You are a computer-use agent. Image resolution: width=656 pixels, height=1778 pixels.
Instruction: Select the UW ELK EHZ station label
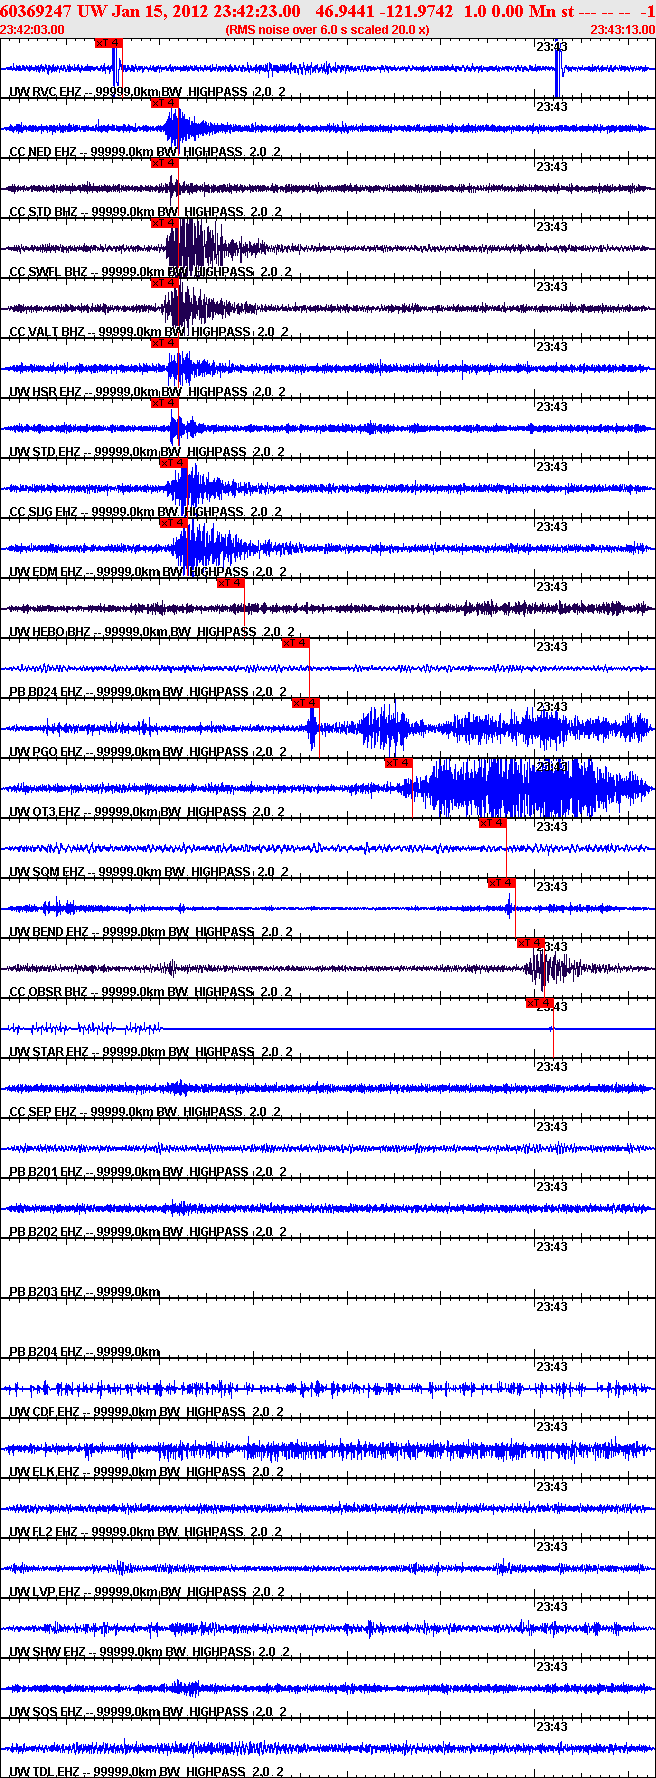pos(146,1471)
